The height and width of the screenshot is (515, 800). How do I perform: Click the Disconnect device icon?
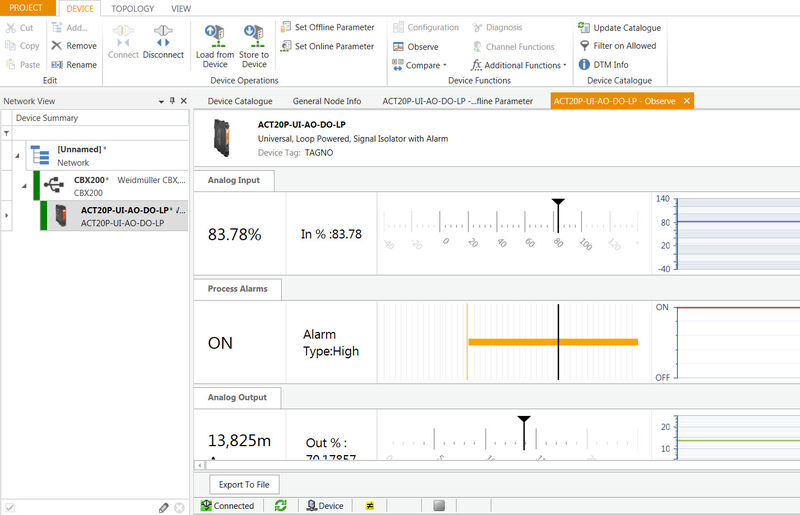point(163,36)
